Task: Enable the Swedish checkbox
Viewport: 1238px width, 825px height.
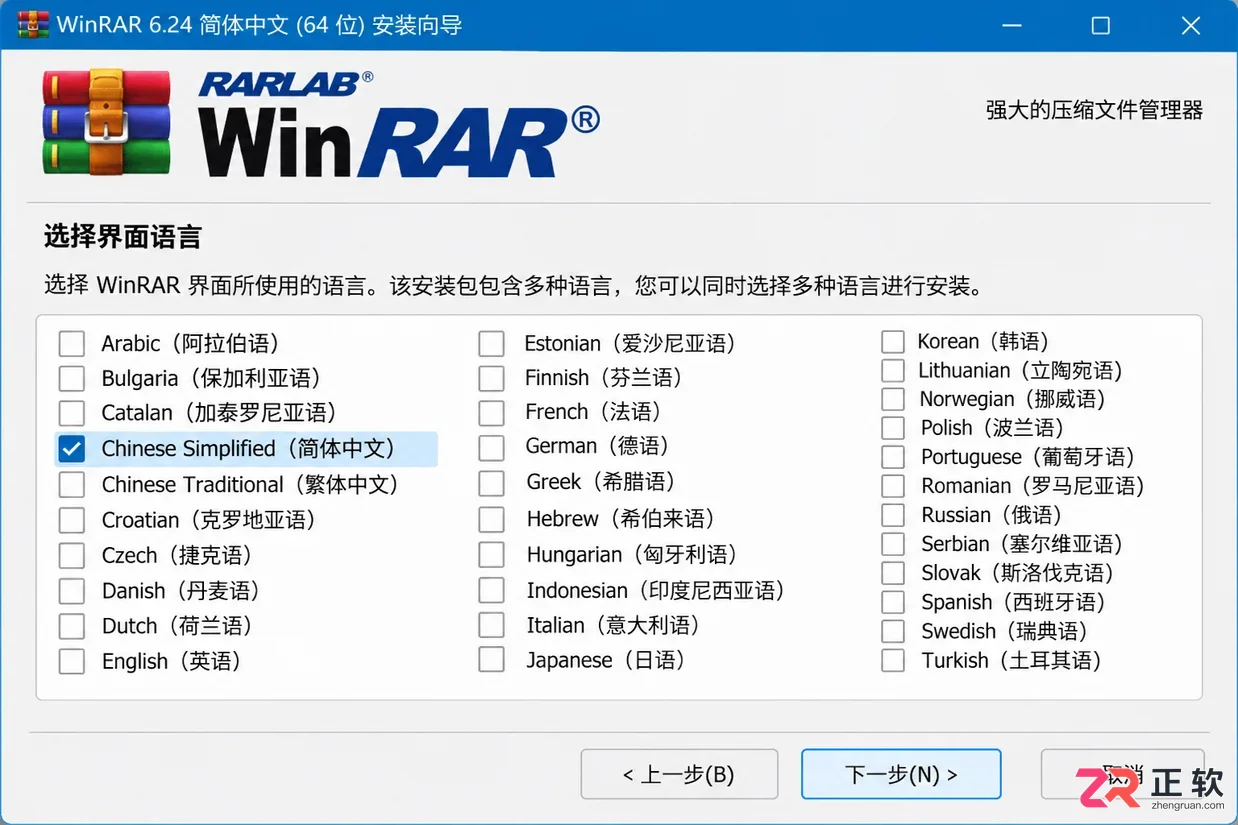Action: (893, 632)
